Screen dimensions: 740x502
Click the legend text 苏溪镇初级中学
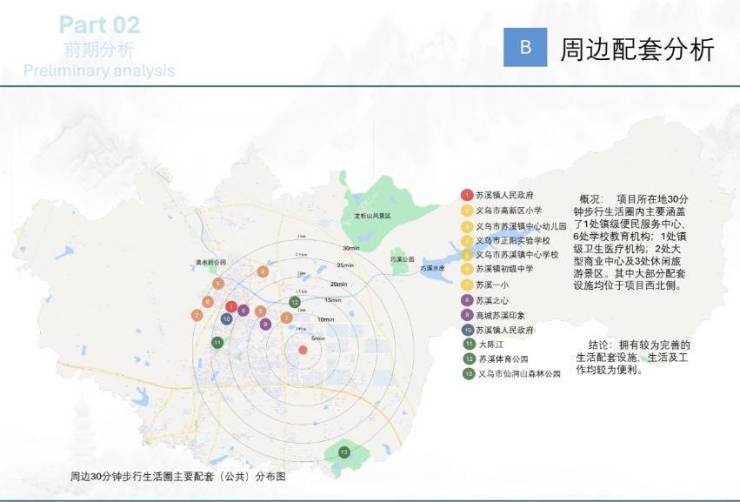(504, 269)
